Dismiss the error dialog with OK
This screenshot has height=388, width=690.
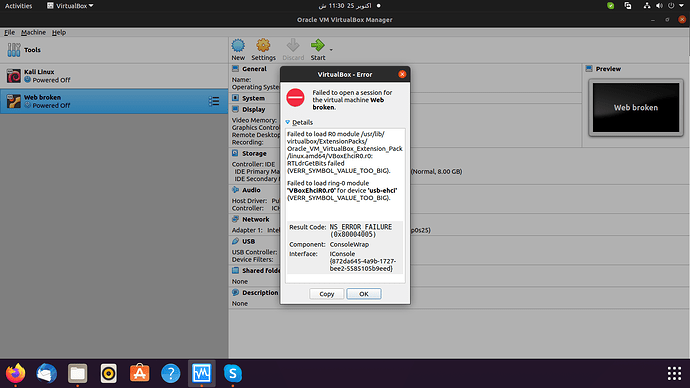364,294
